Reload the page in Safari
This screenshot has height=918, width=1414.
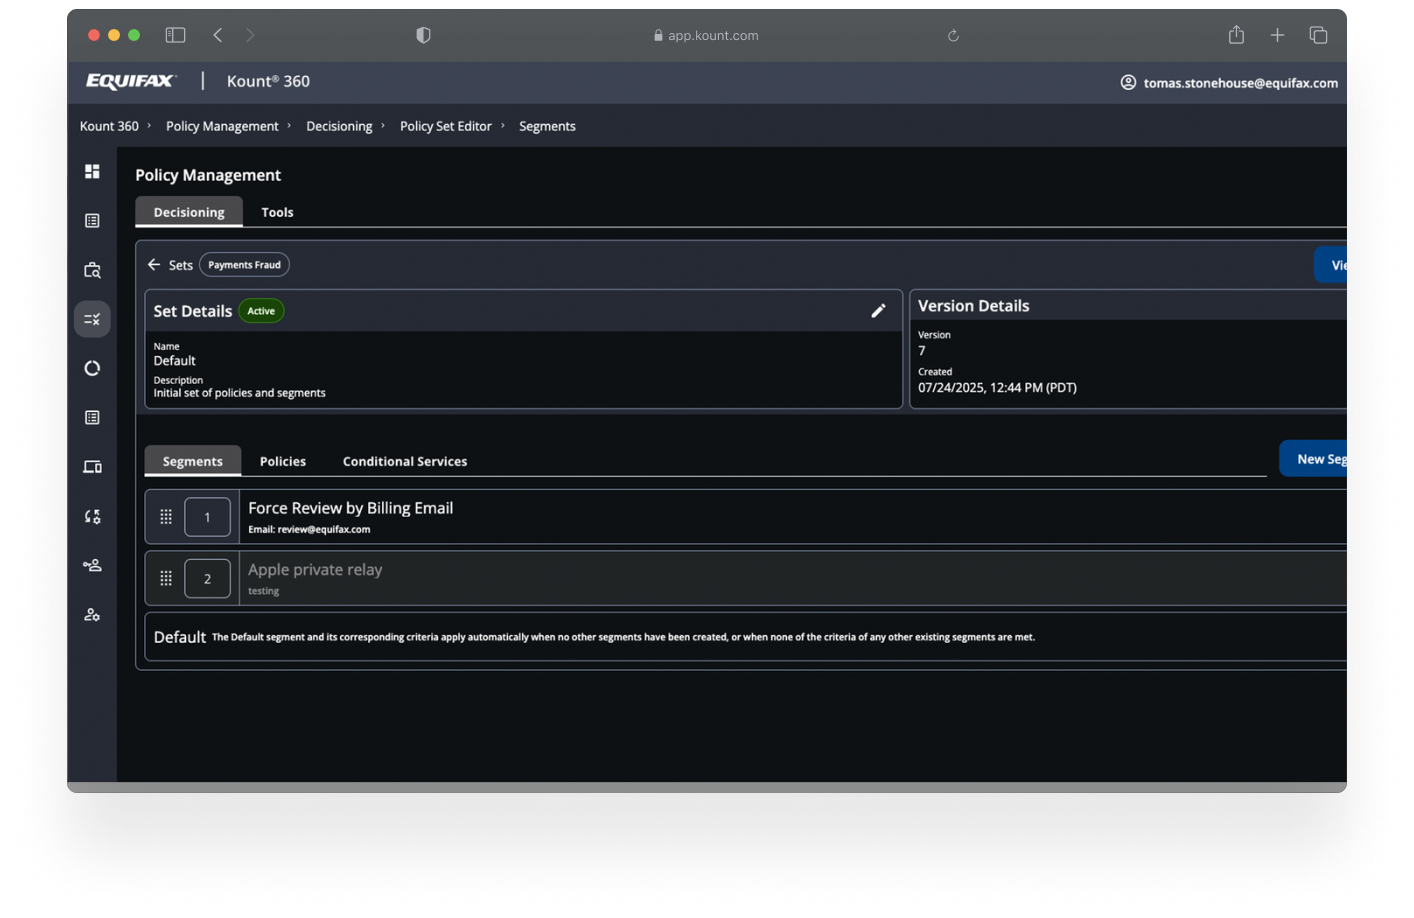point(953,36)
